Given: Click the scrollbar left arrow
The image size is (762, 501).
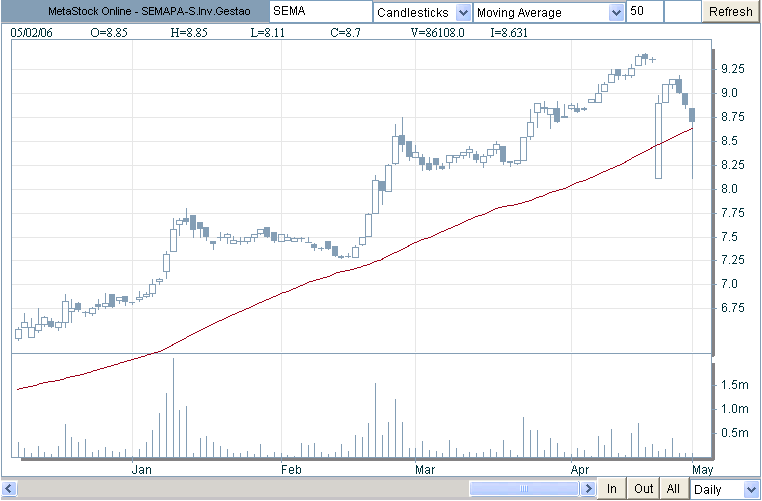Looking at the screenshot, I should pyautogui.click(x=9, y=488).
